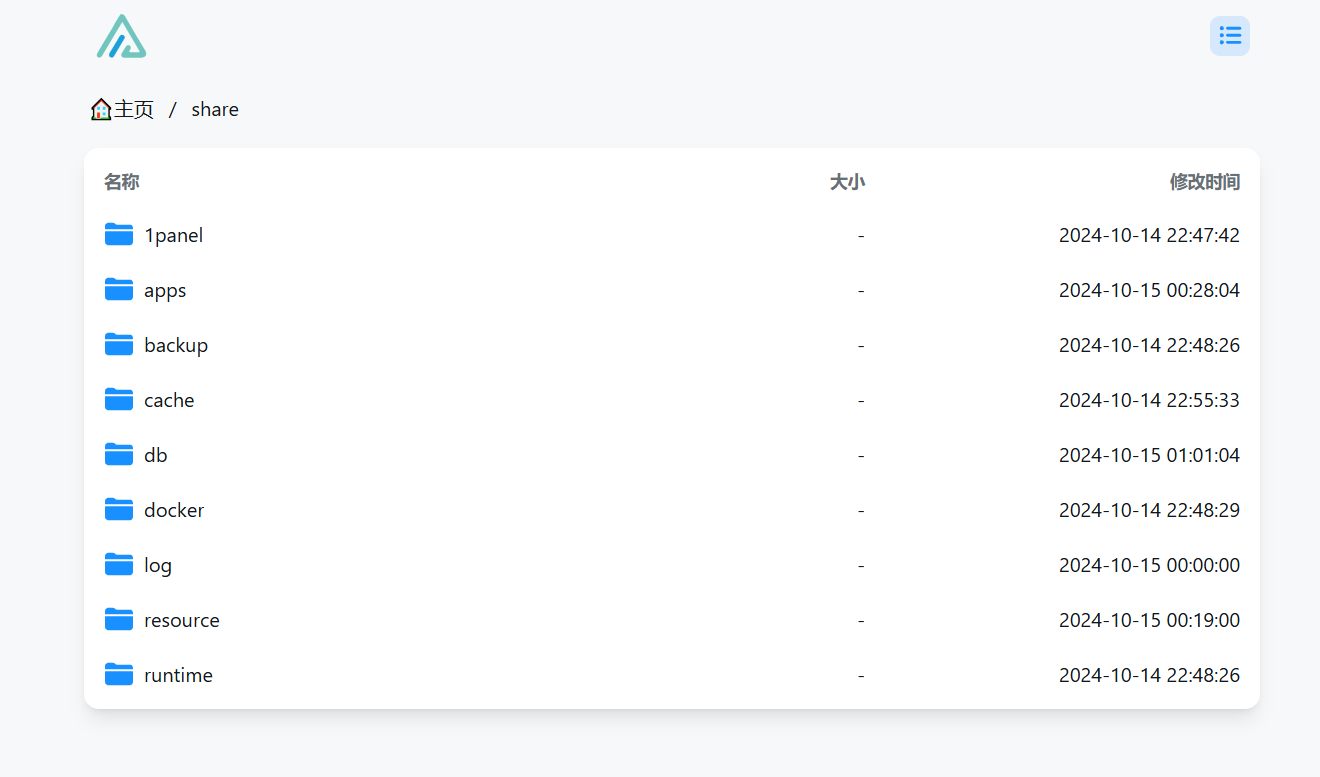This screenshot has width=1320, height=777.
Task: Sort by 大小 column header
Action: pos(847,182)
